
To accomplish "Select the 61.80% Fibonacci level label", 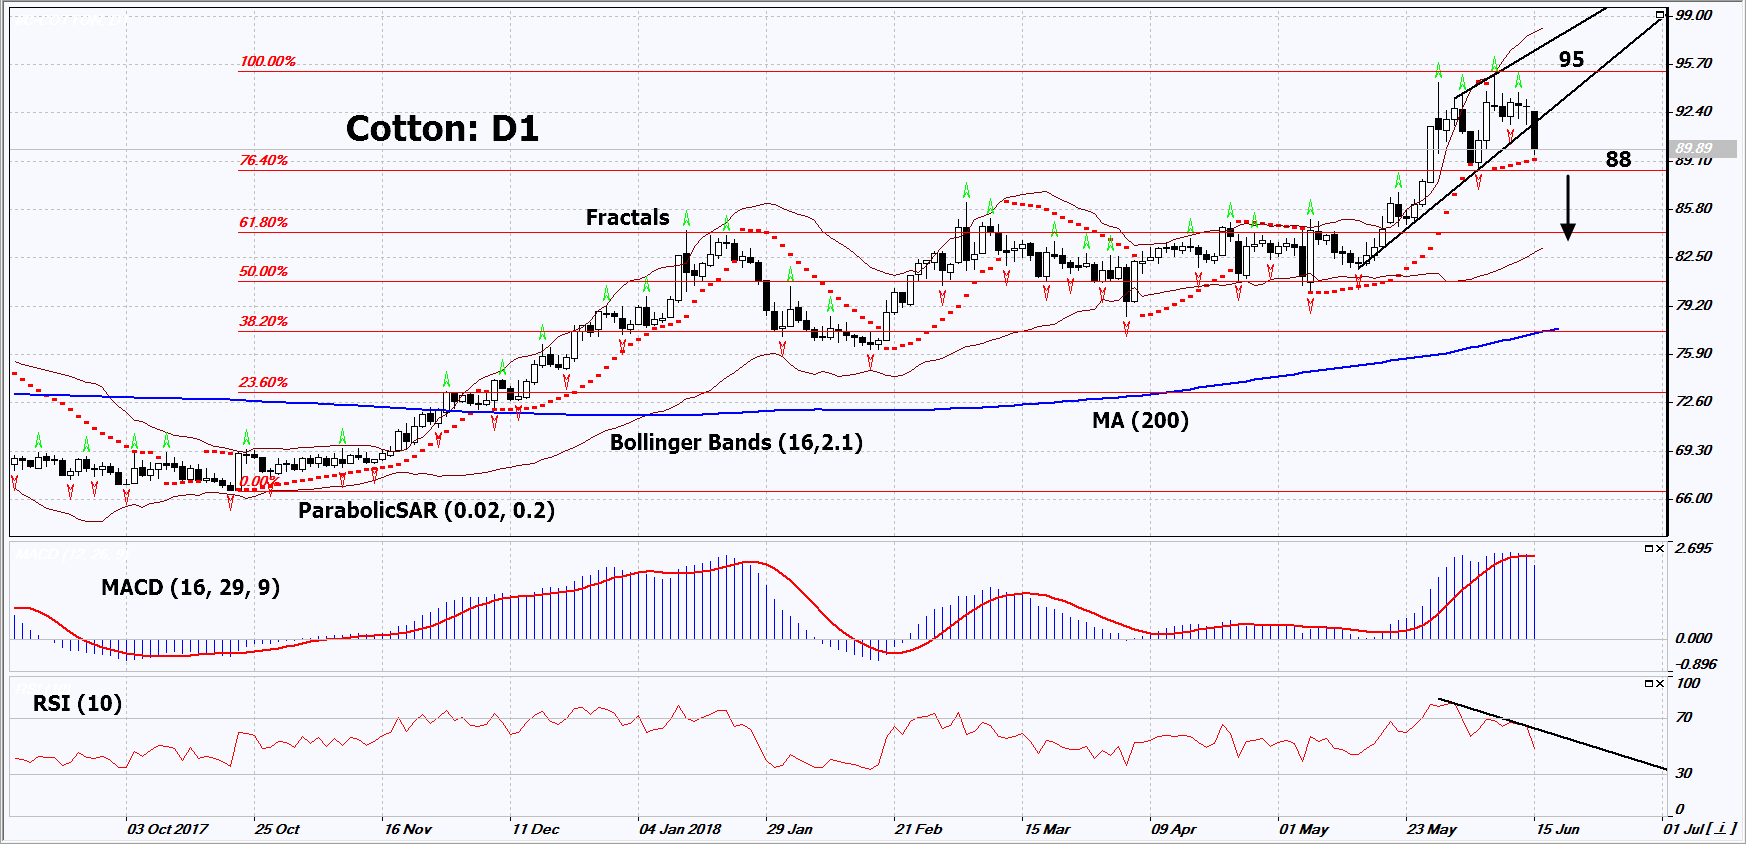I will pos(263,222).
